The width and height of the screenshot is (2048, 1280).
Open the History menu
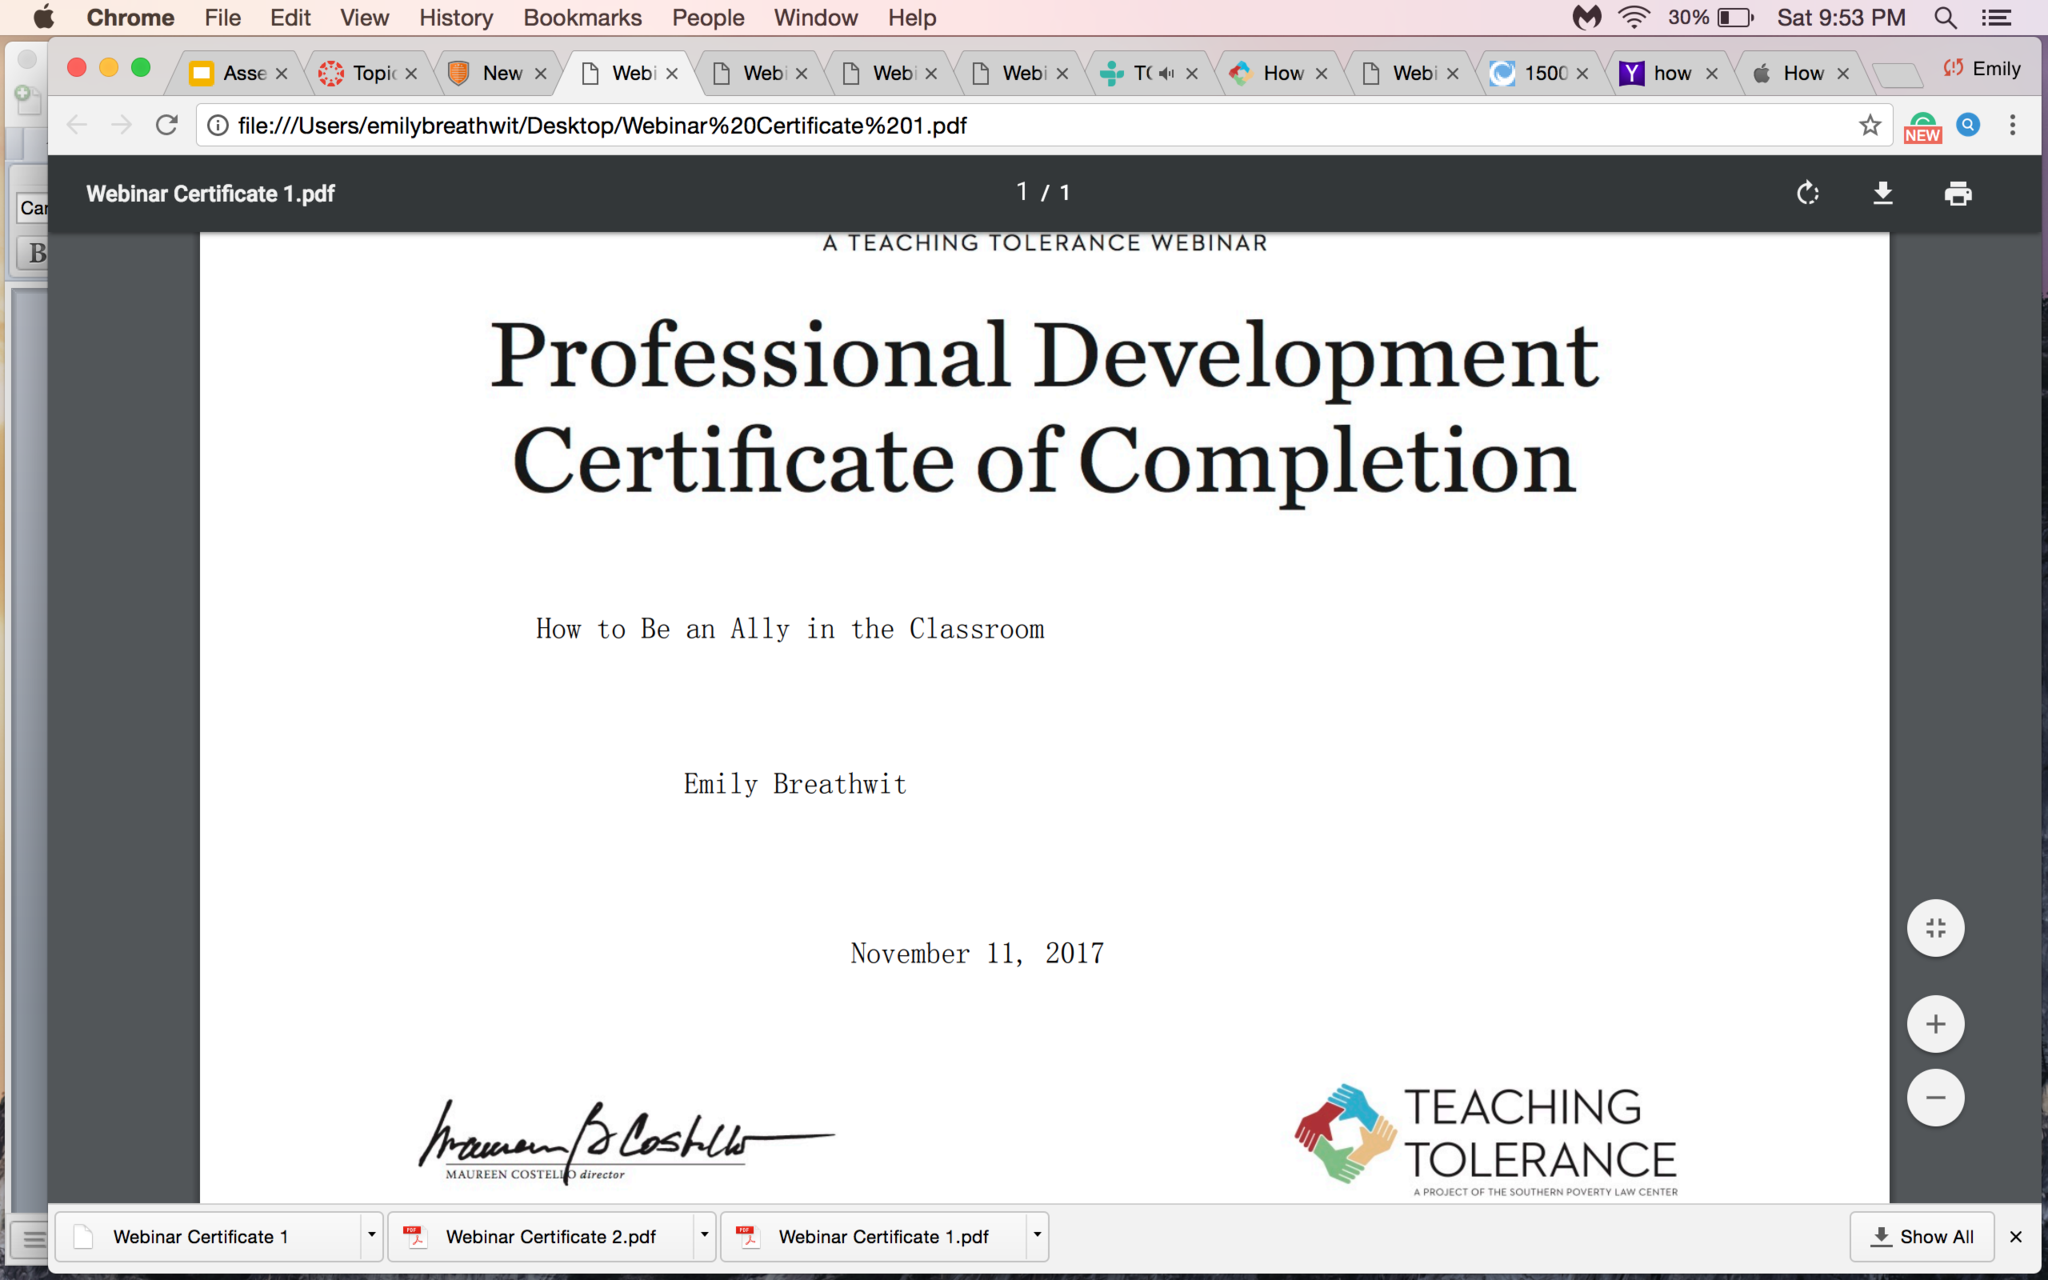point(455,18)
